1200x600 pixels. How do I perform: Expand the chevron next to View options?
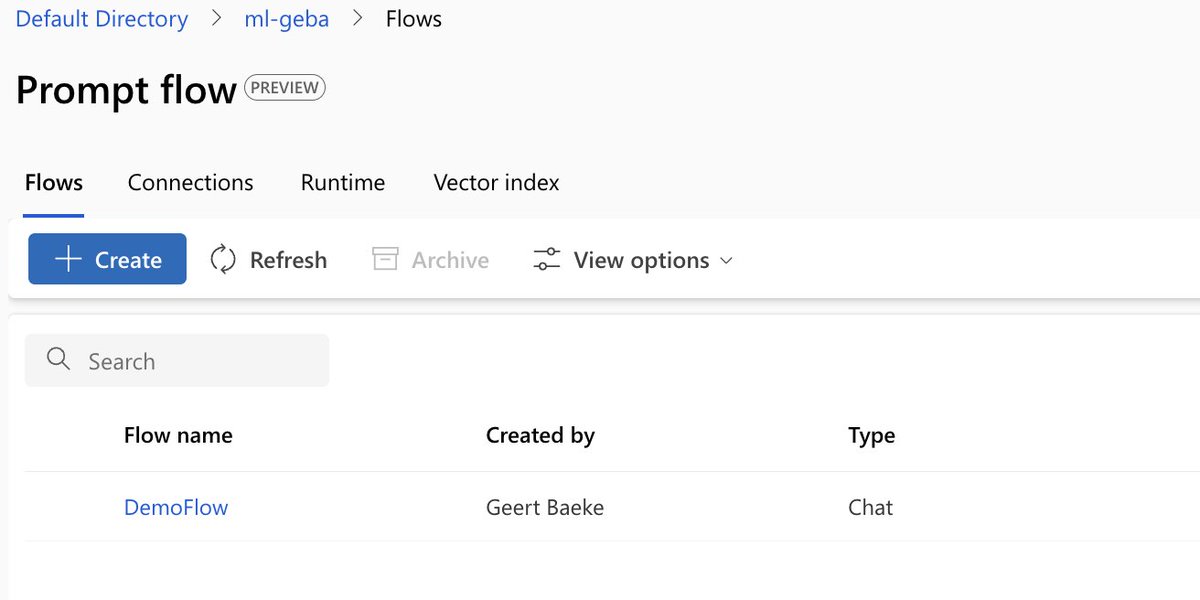click(x=726, y=261)
